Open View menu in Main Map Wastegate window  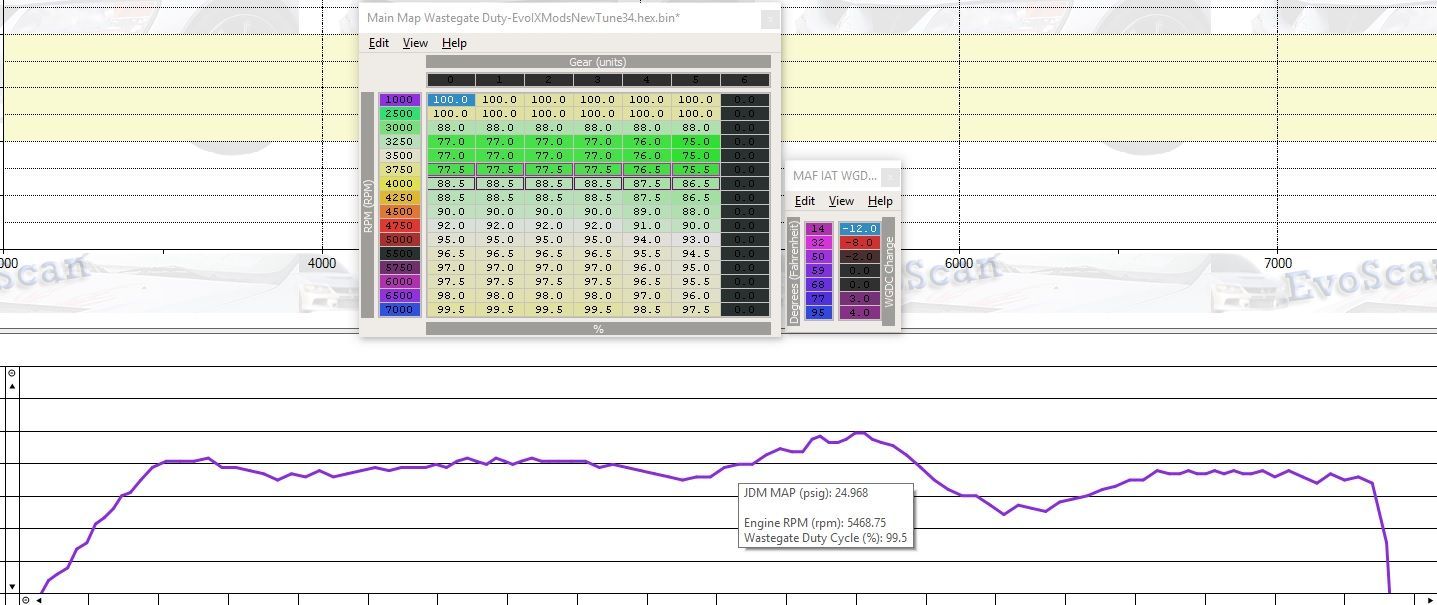point(415,43)
